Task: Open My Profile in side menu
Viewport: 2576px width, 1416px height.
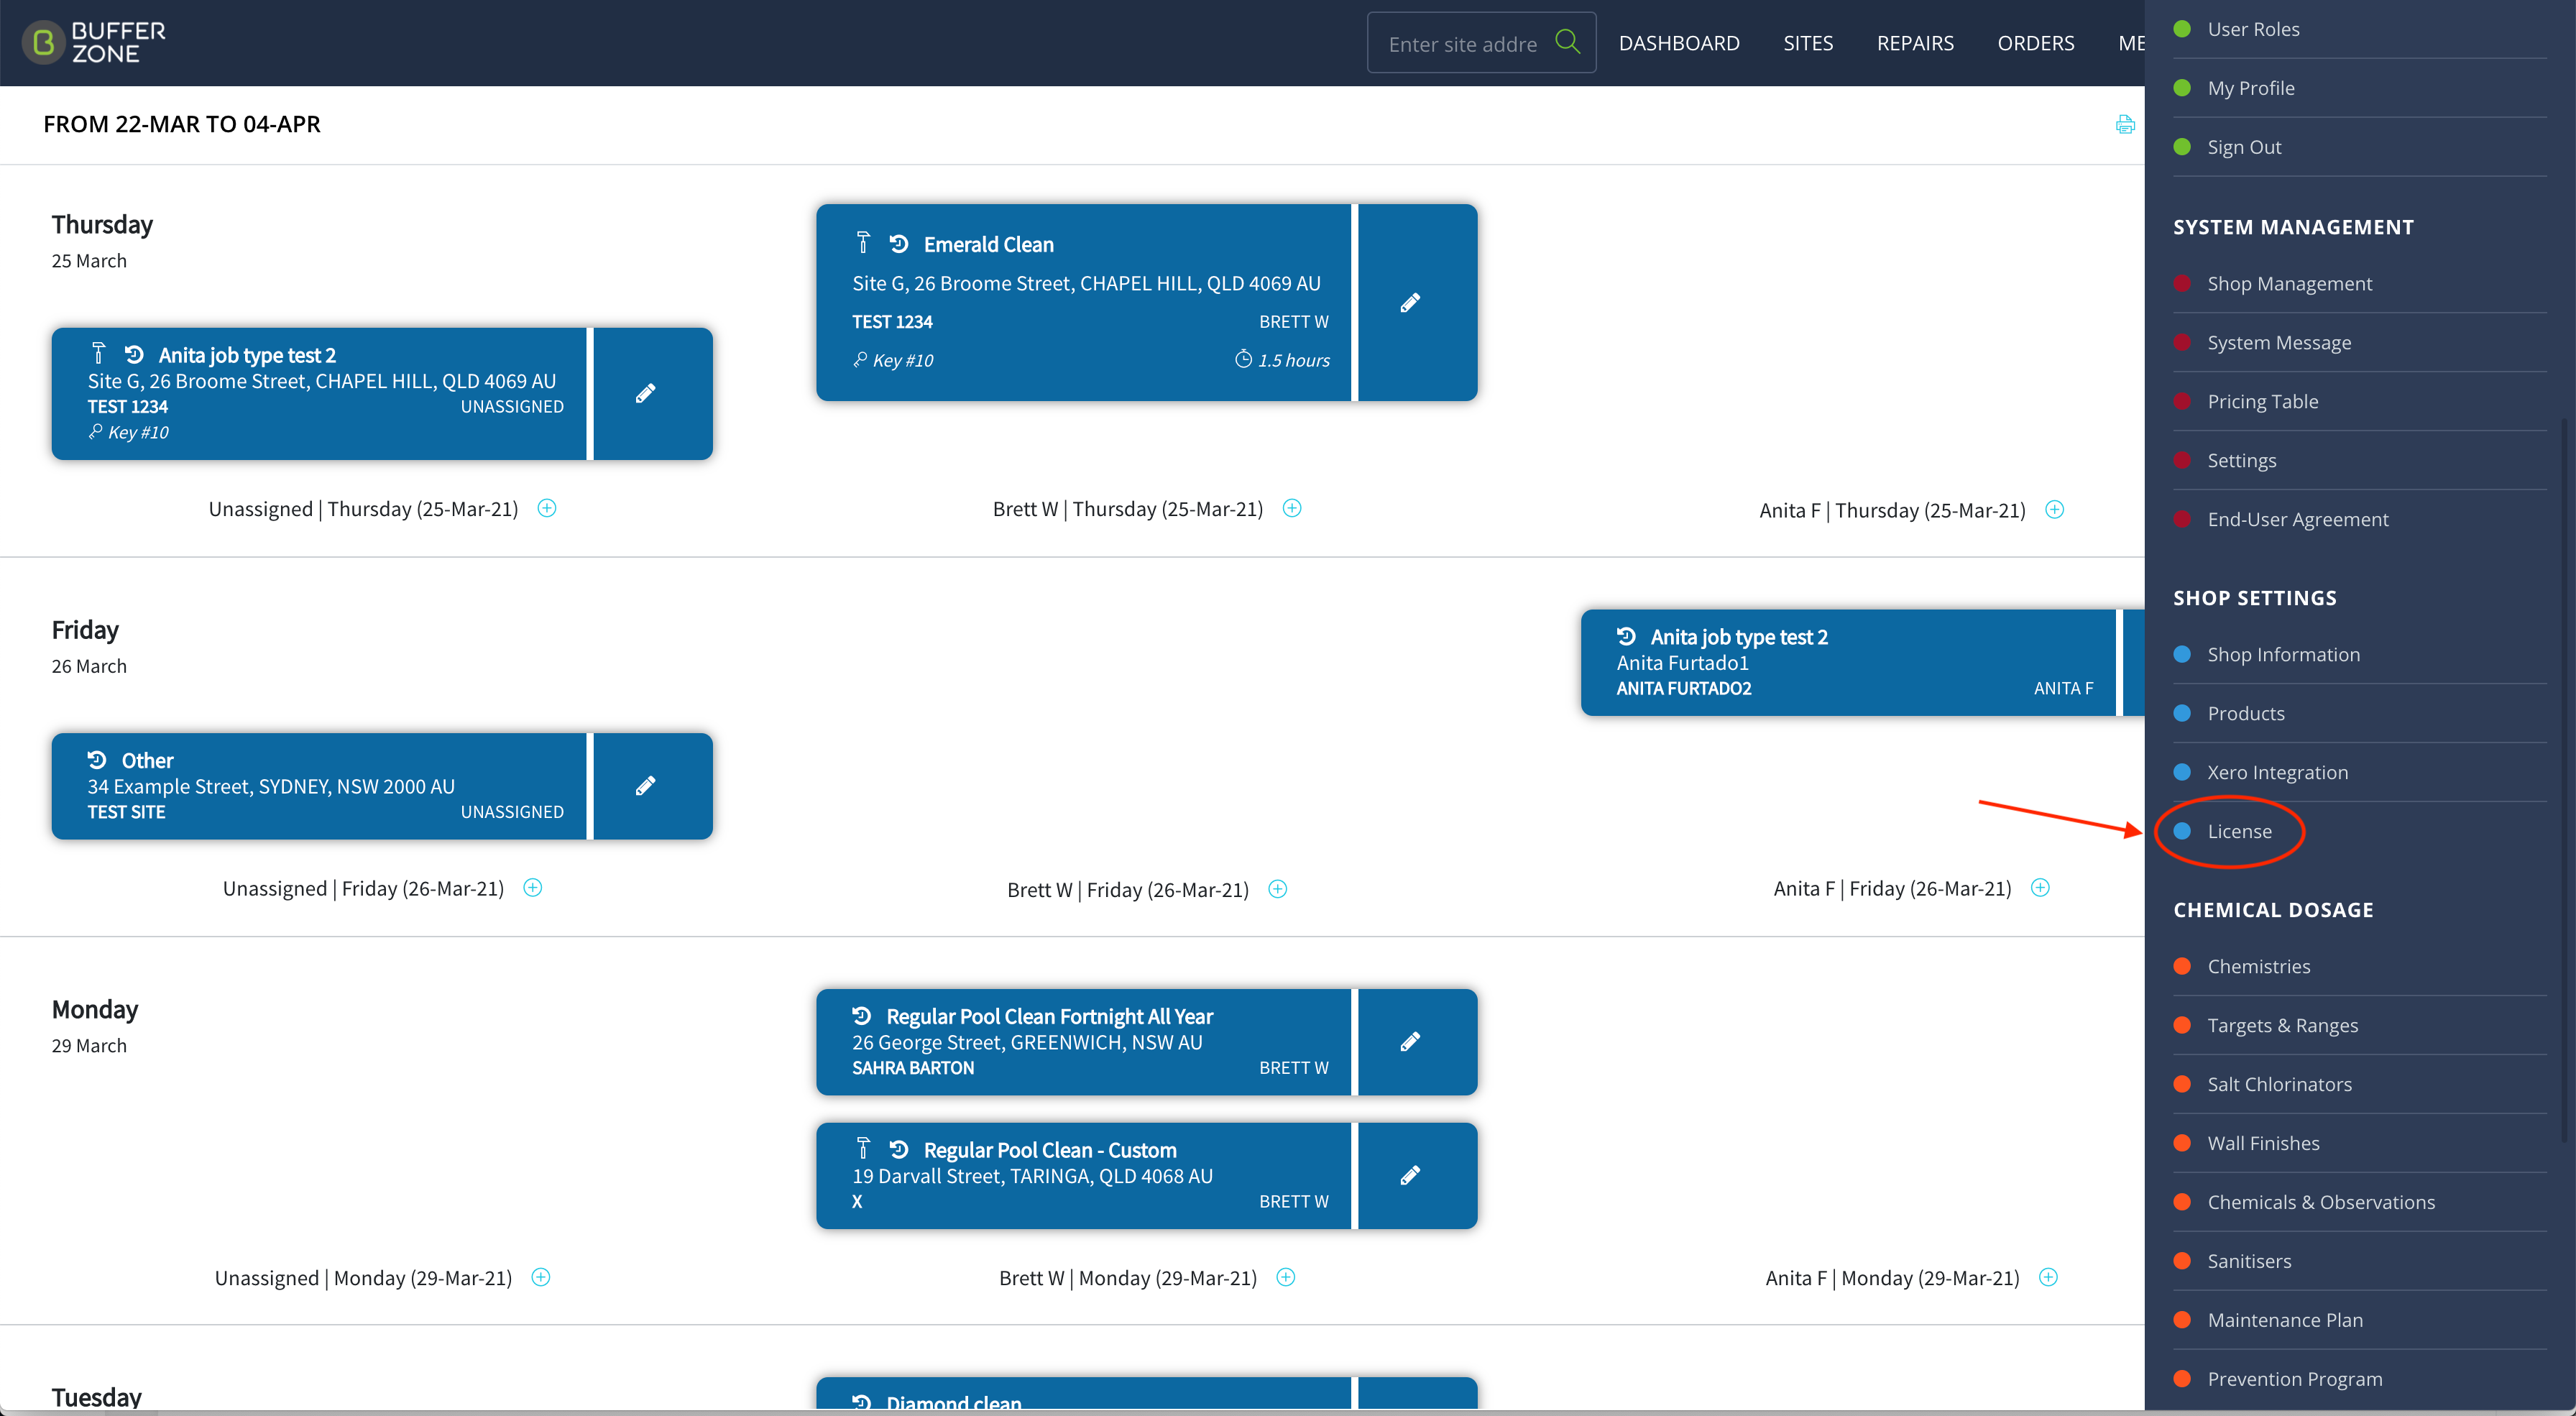Action: coord(2360,88)
